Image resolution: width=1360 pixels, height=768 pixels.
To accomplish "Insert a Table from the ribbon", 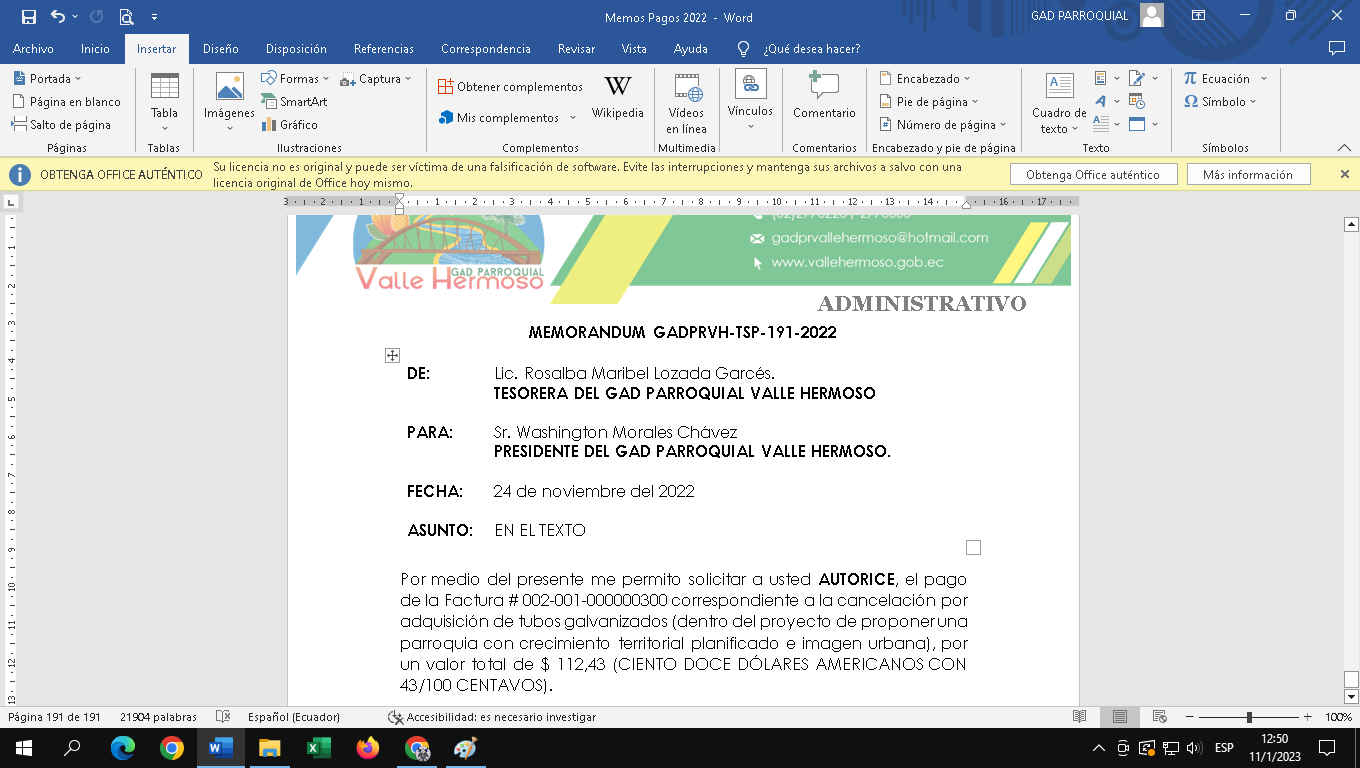I will tap(164, 102).
